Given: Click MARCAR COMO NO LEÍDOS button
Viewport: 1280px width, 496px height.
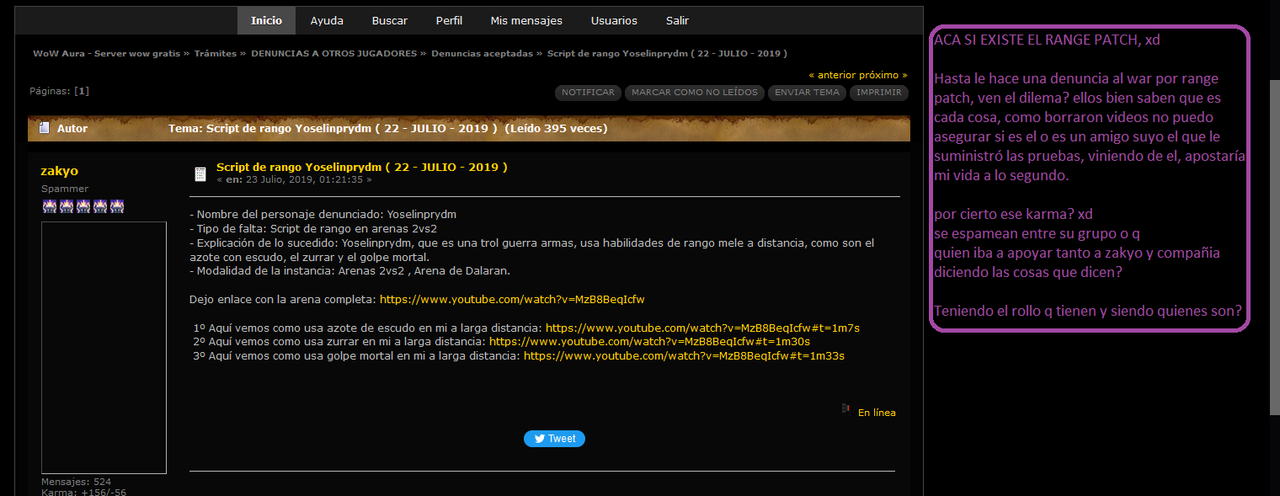Looking at the screenshot, I should click(x=695, y=92).
